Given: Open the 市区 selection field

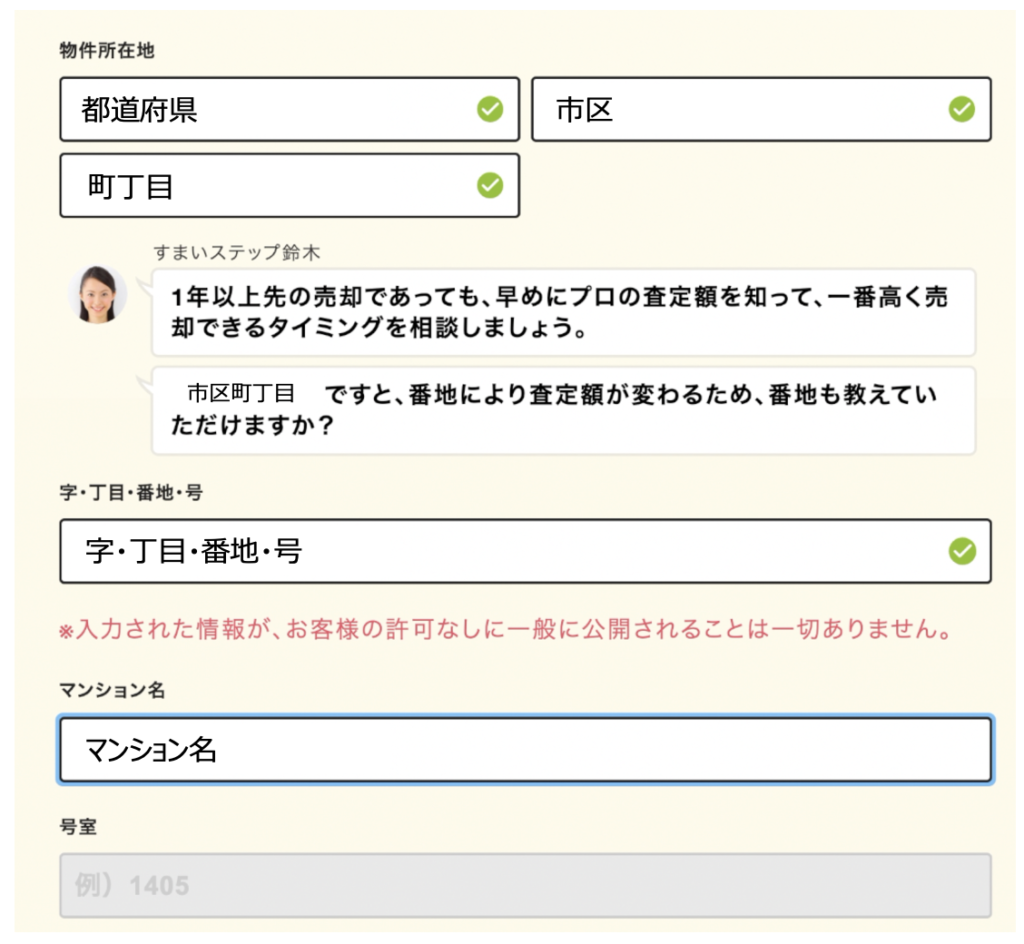Looking at the screenshot, I should [x=720, y=110].
